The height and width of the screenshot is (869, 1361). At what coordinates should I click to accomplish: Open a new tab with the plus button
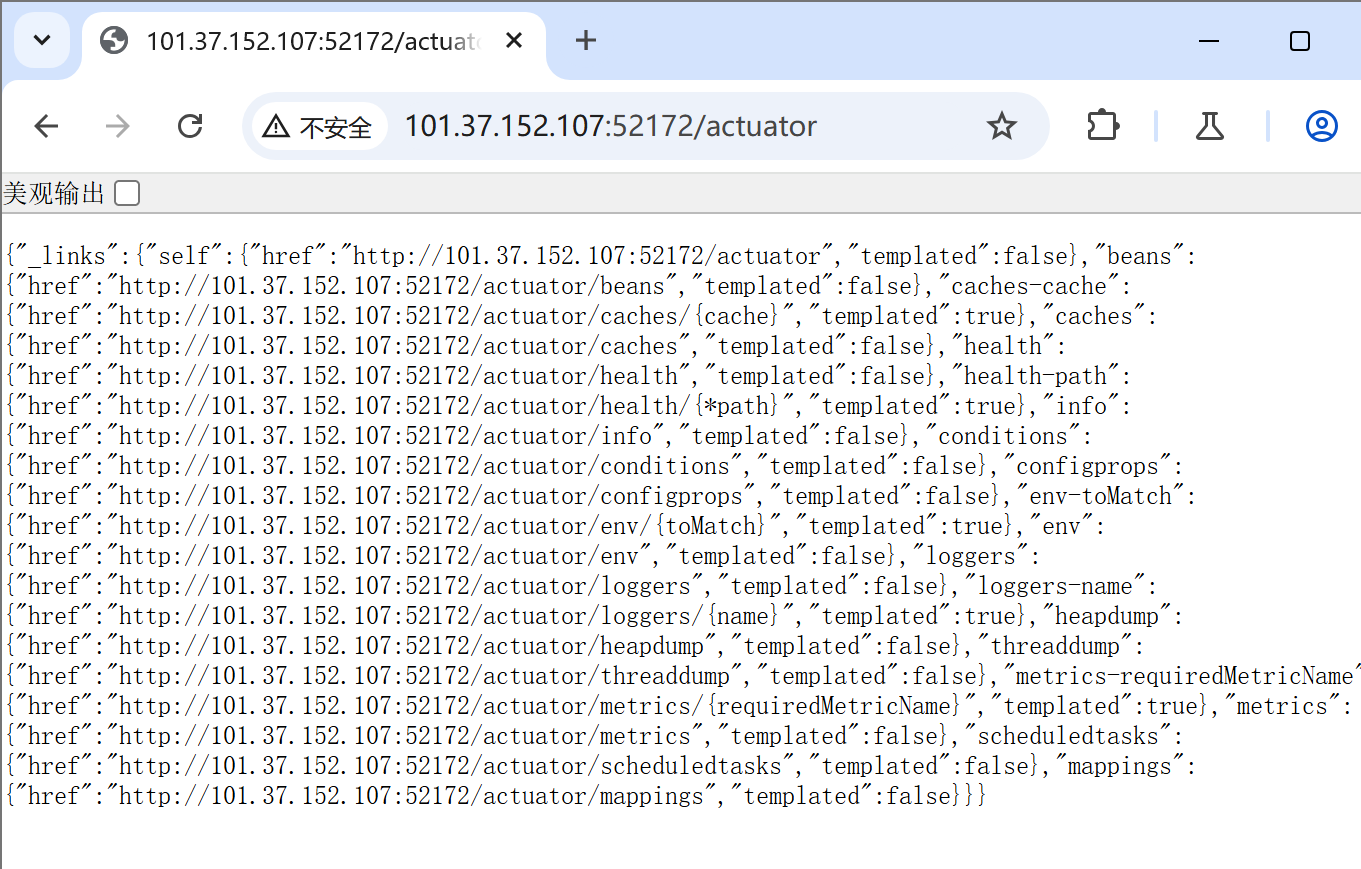tap(585, 41)
